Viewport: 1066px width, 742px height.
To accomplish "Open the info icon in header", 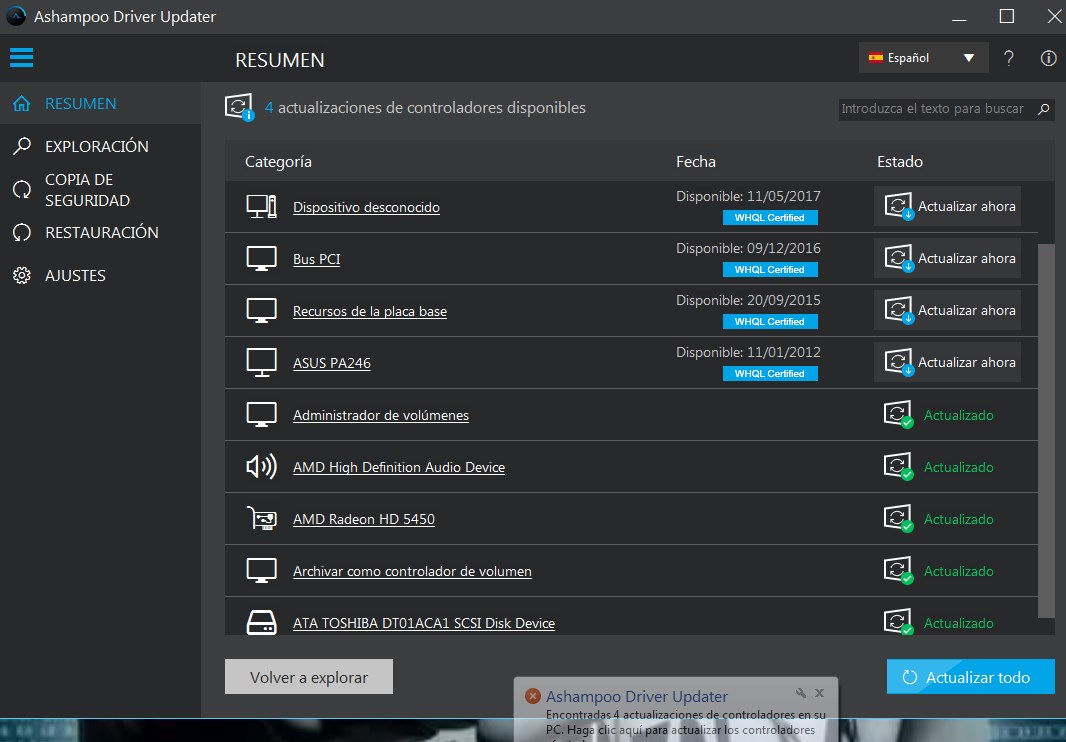I will coord(1048,58).
